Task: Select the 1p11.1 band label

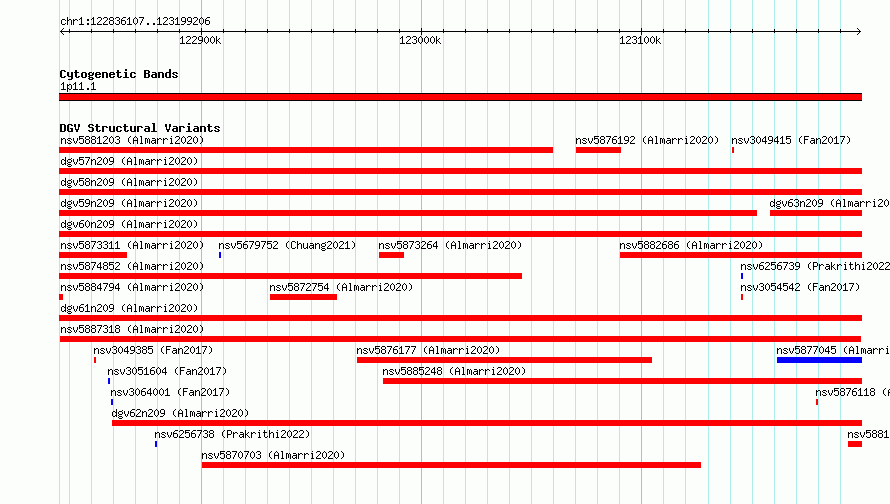Action: coord(78,86)
